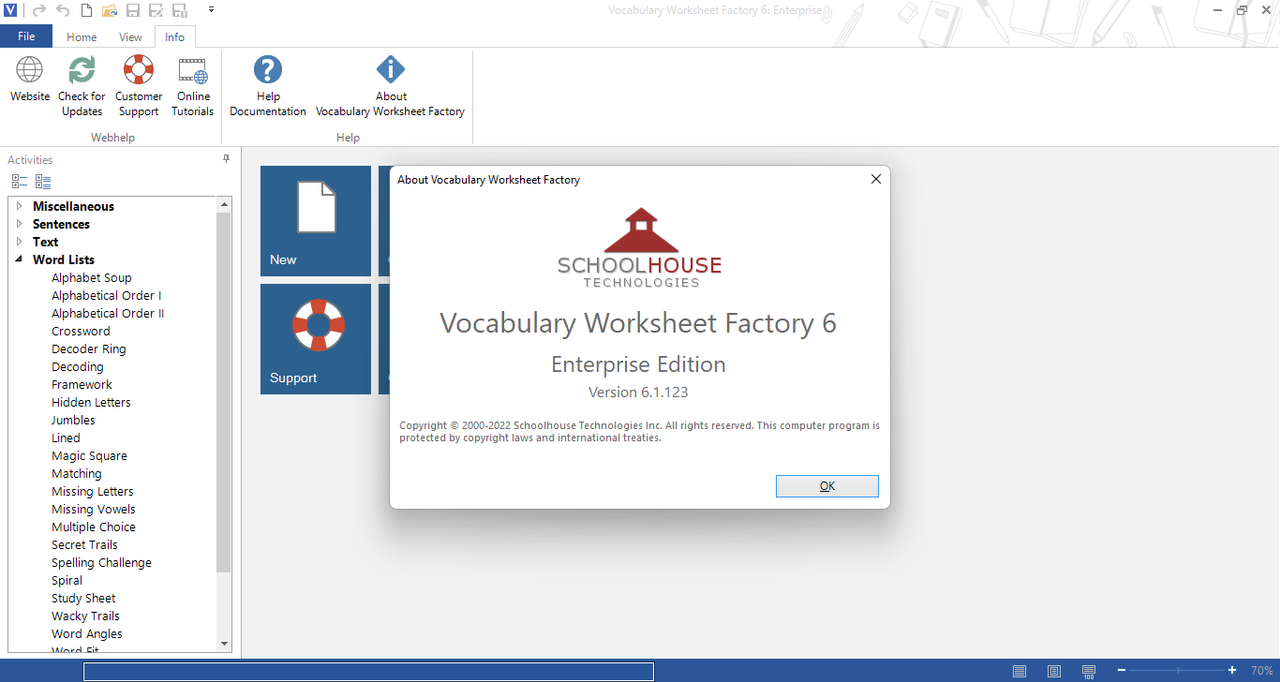Screen dimensions: 1280x682
Task: Launch Online Tutorials from ribbon
Action: (193, 86)
